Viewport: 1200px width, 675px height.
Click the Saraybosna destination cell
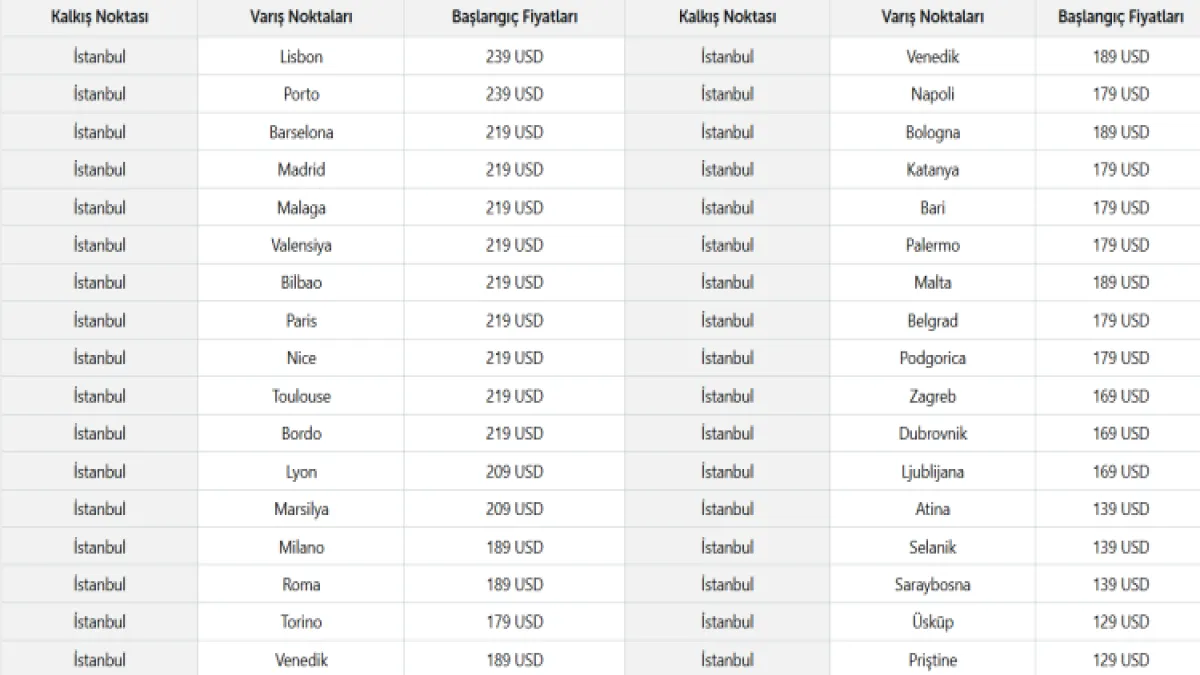932,585
